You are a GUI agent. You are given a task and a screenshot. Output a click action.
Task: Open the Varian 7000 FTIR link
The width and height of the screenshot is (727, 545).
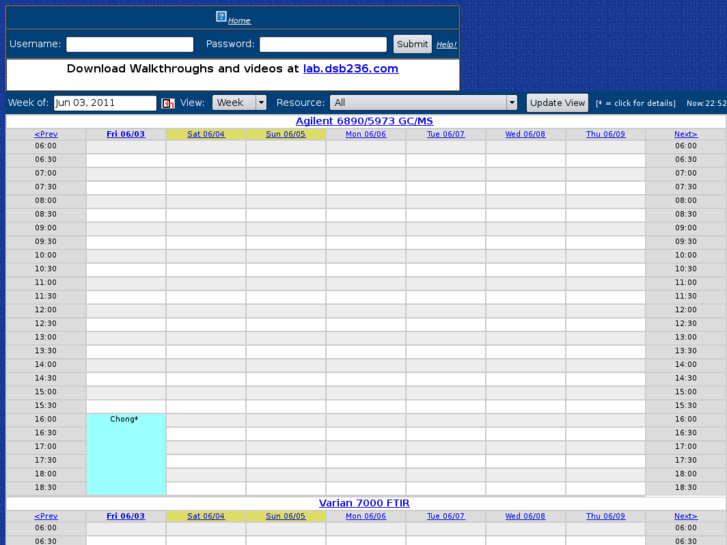pos(364,503)
